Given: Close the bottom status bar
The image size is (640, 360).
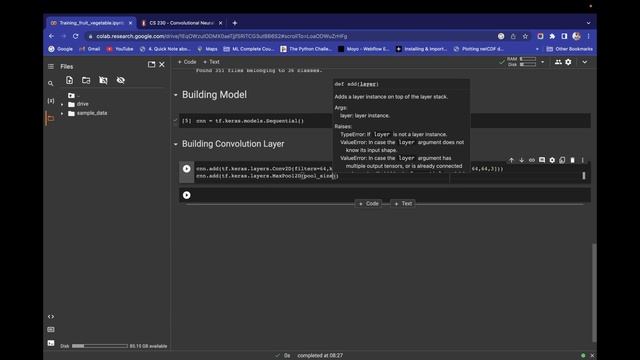Looking at the screenshot, I should (x=592, y=356).
